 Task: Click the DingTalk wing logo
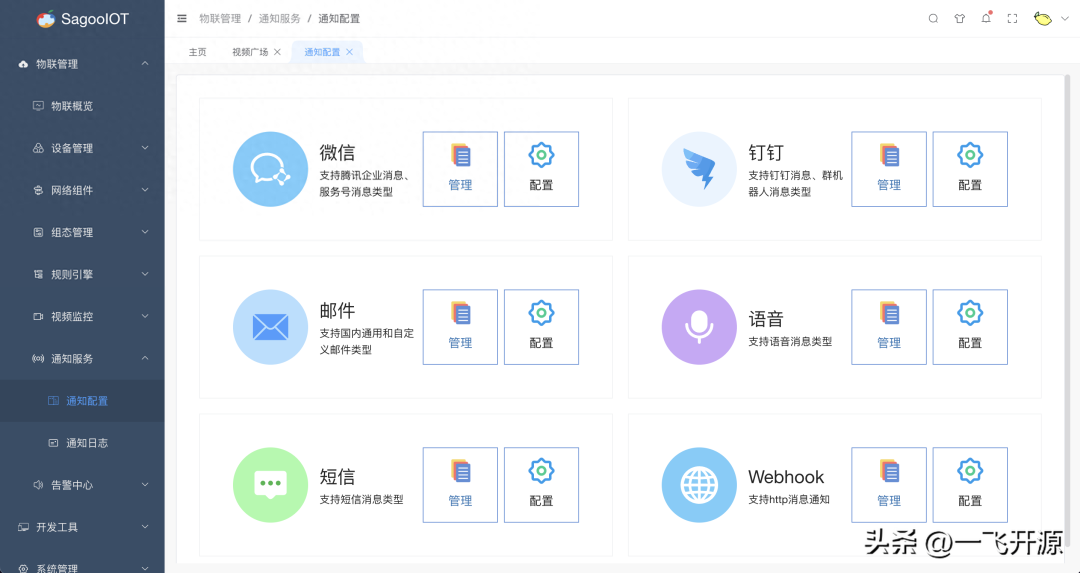click(x=699, y=169)
